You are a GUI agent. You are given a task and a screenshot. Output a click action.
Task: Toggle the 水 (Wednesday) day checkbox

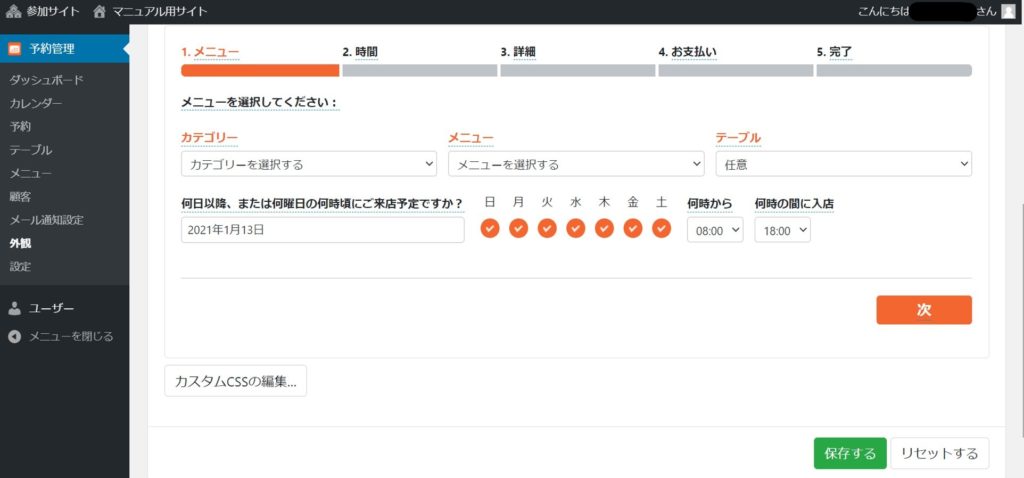575,229
